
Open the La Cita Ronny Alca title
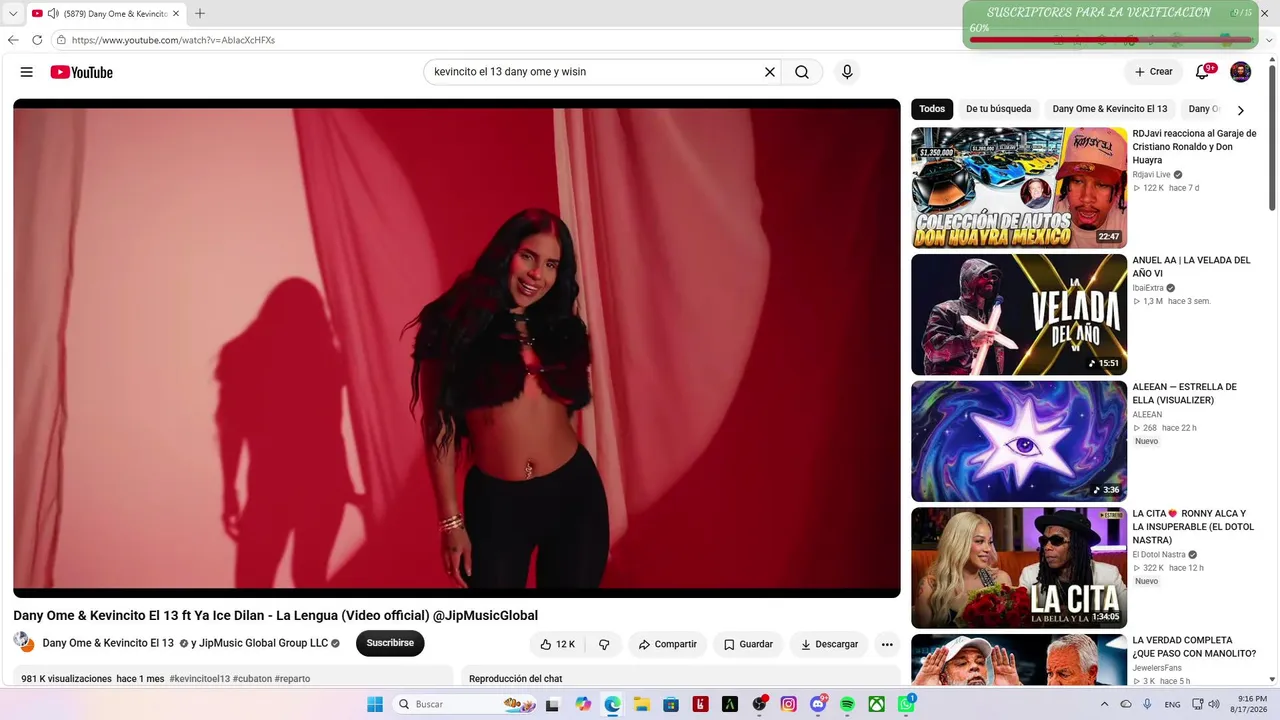point(1193,527)
